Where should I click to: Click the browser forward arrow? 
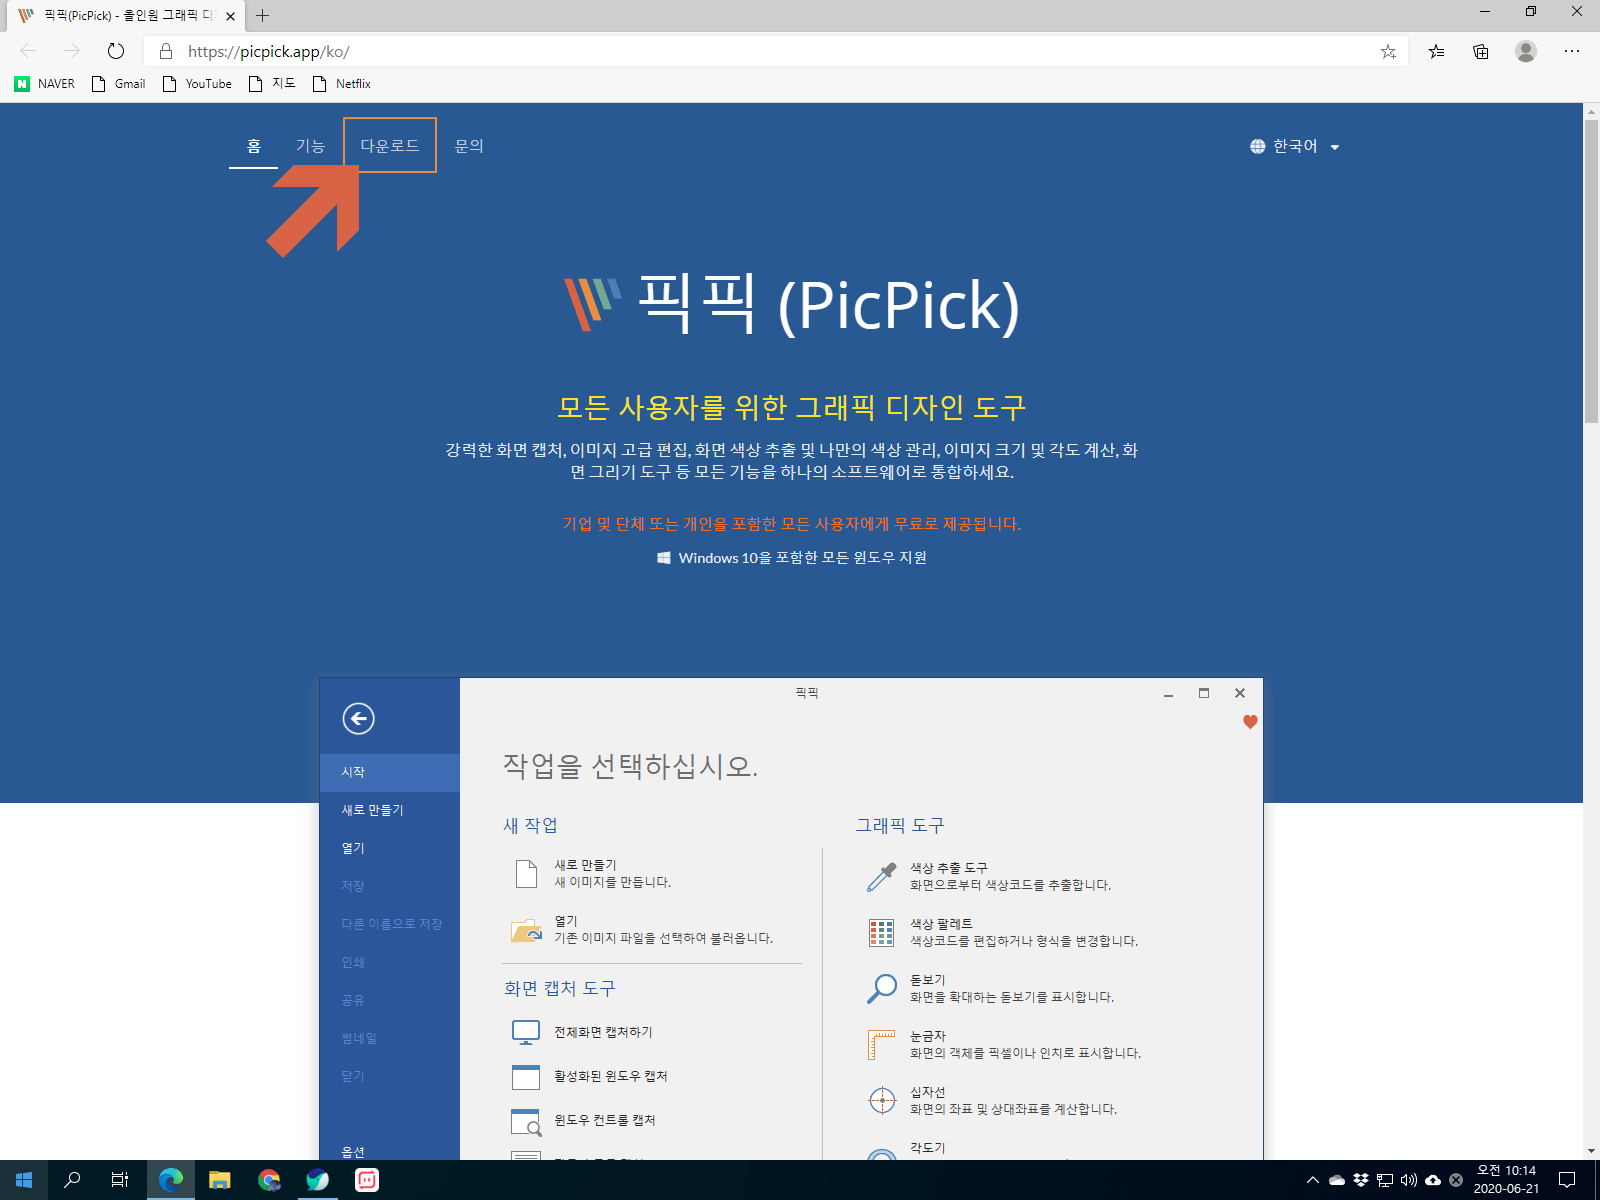(71, 51)
